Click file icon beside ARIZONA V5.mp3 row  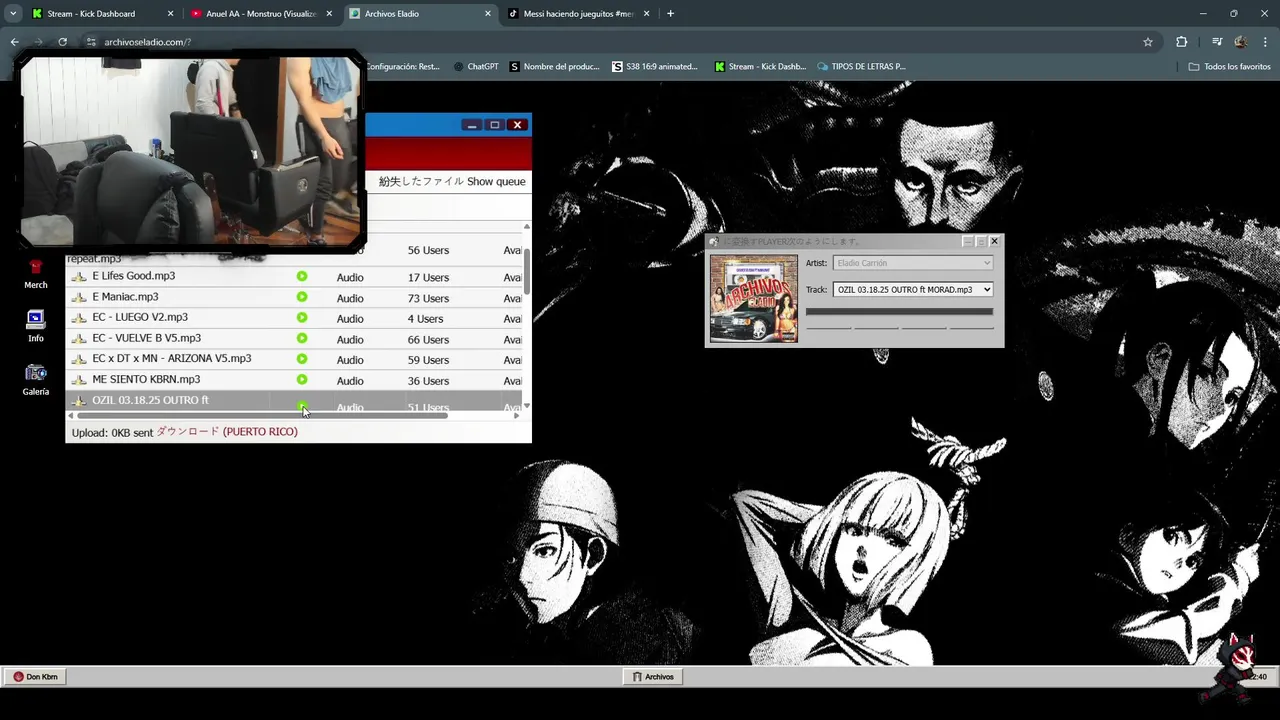[x=79, y=360]
